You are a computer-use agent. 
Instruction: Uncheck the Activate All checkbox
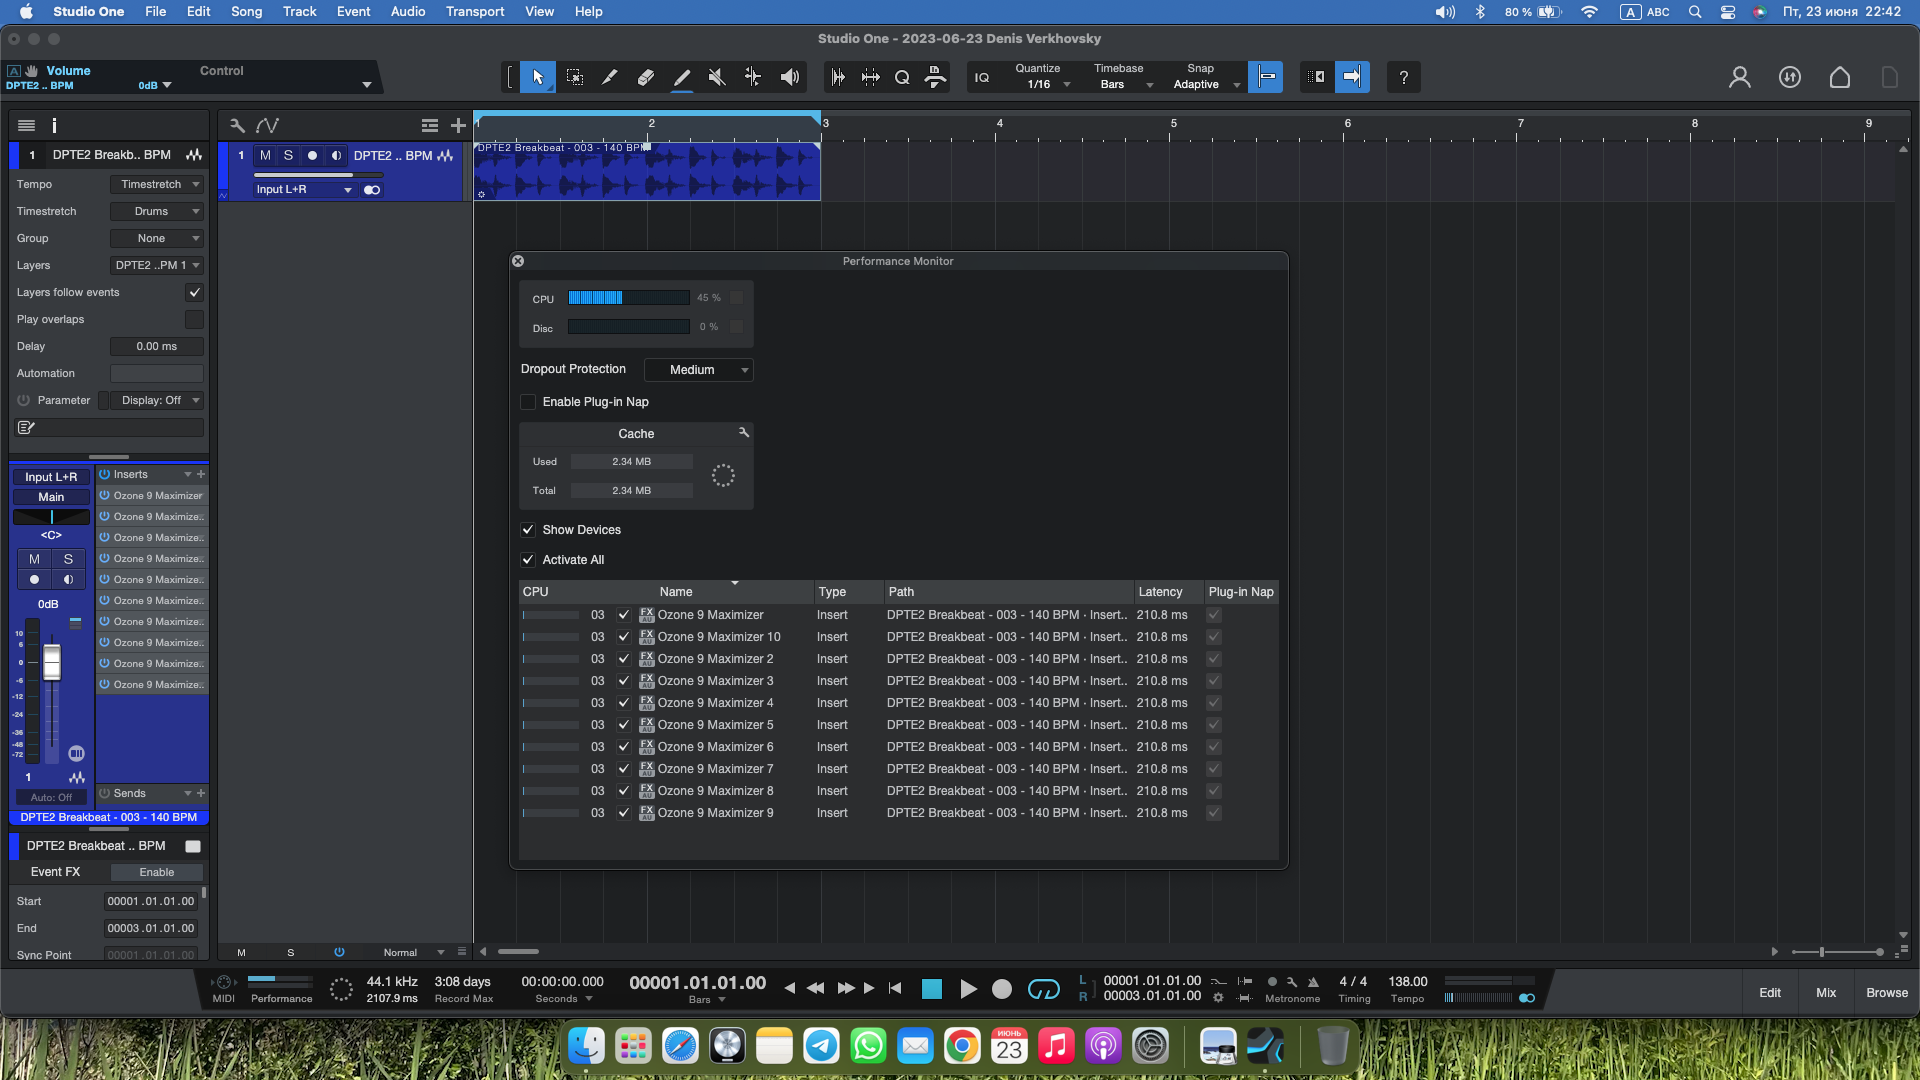(x=528, y=560)
